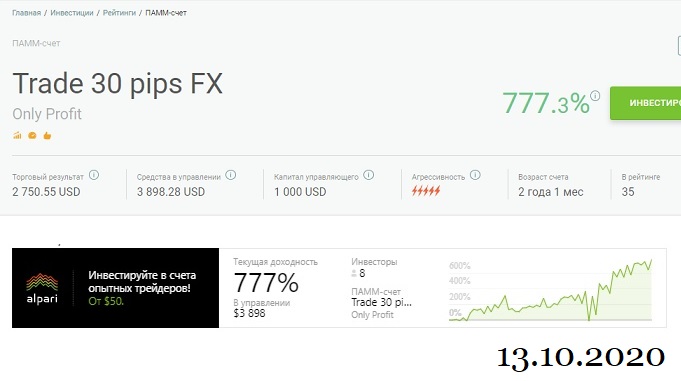Click the profitability chart thumbnail
Screen dimensions: 681x381
(x=550, y=290)
